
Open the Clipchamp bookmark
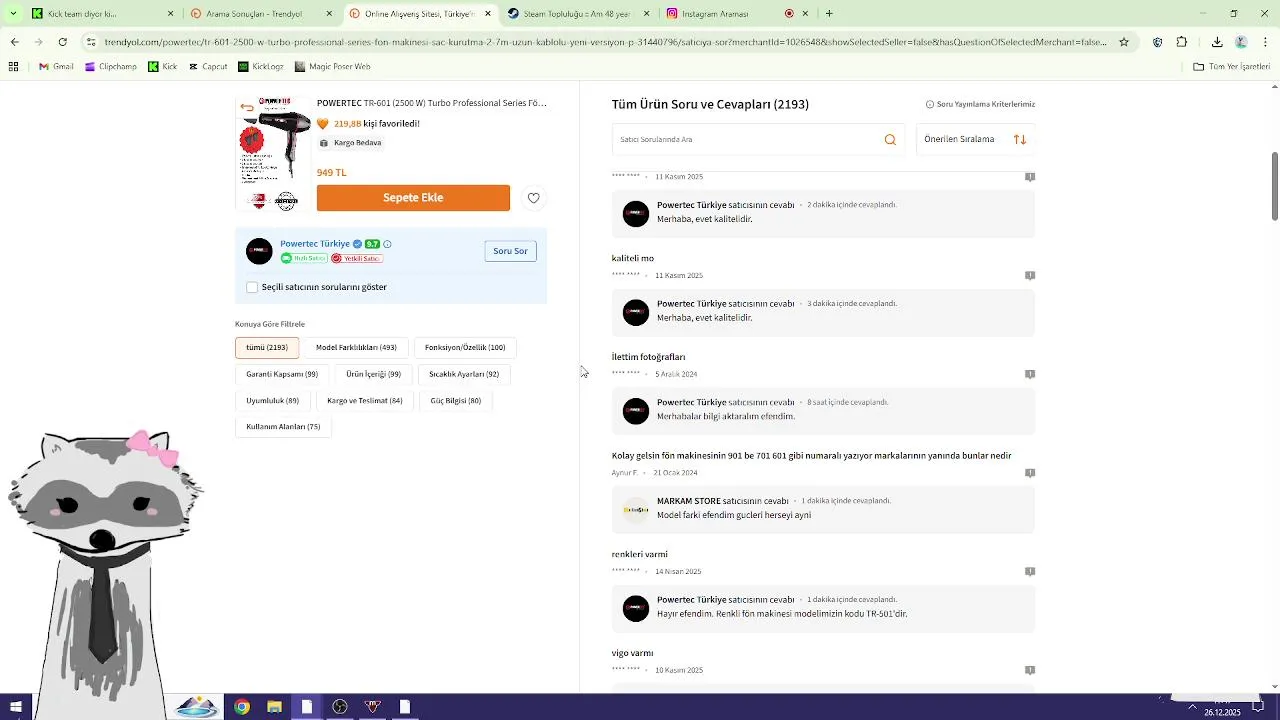click(x=111, y=67)
